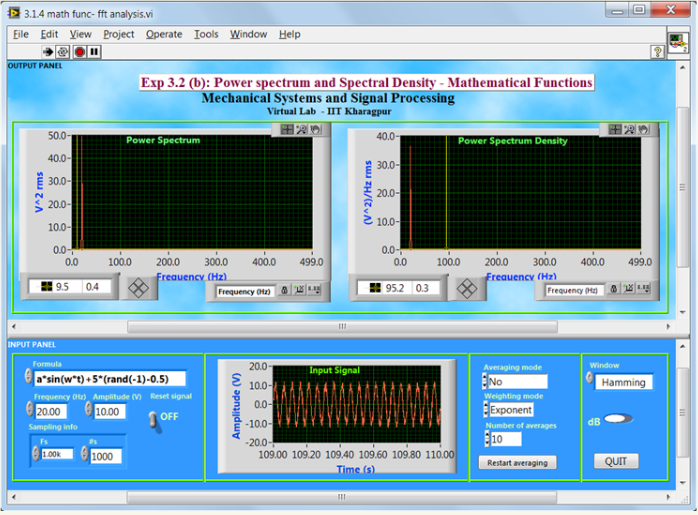Screen dimensions: 698x515
Task: Open the Window menu
Action: [x=248, y=34]
